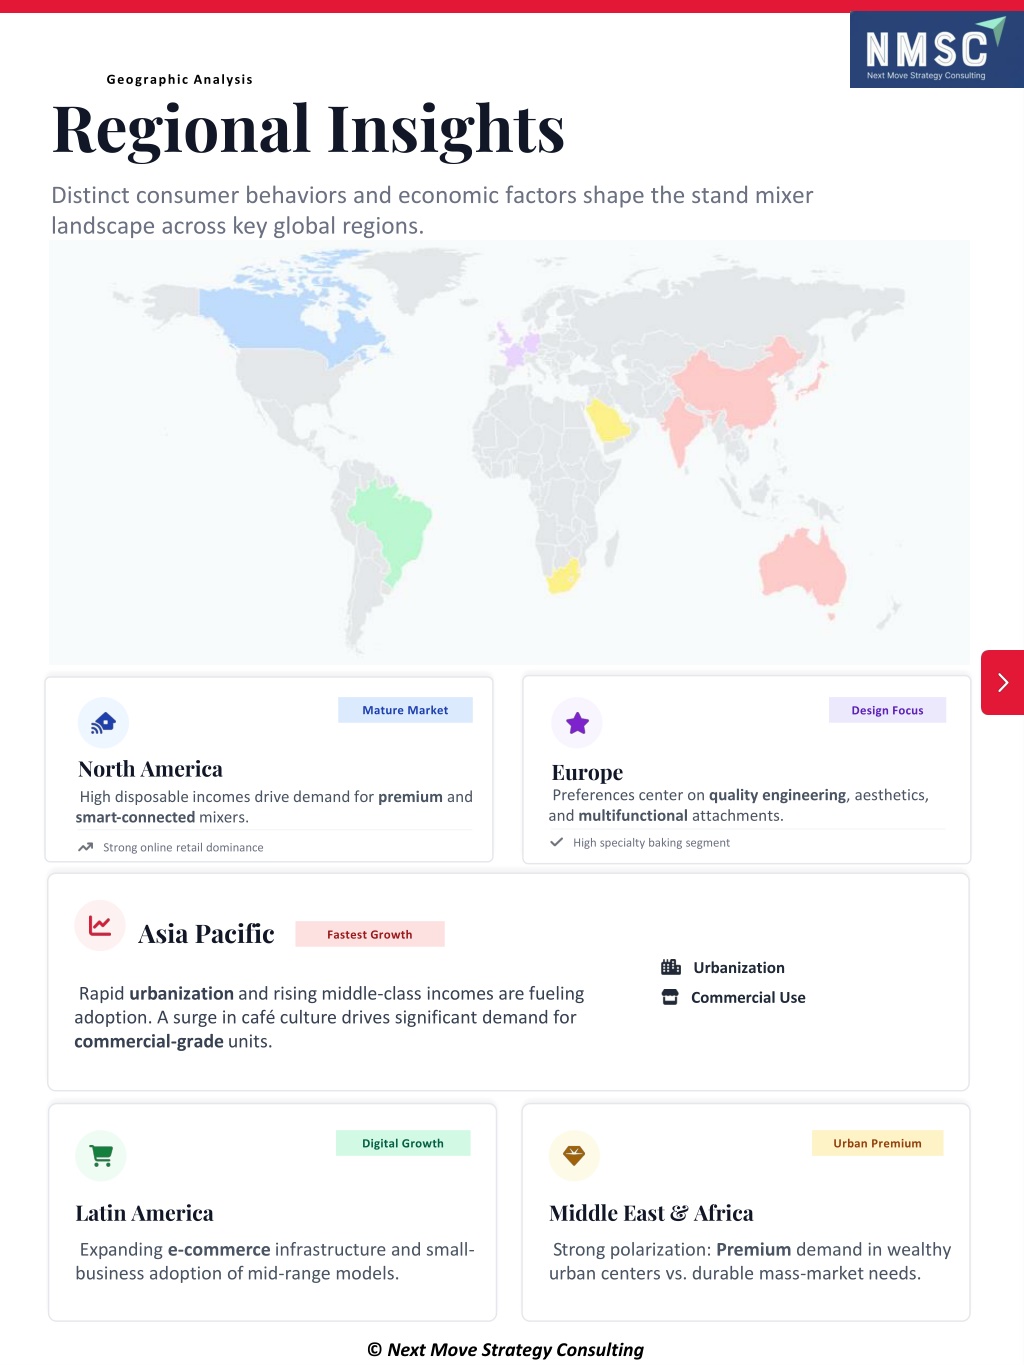1024x1365 pixels.
Task: Click the Asia Pacific growth chart icon
Action: pos(100,926)
